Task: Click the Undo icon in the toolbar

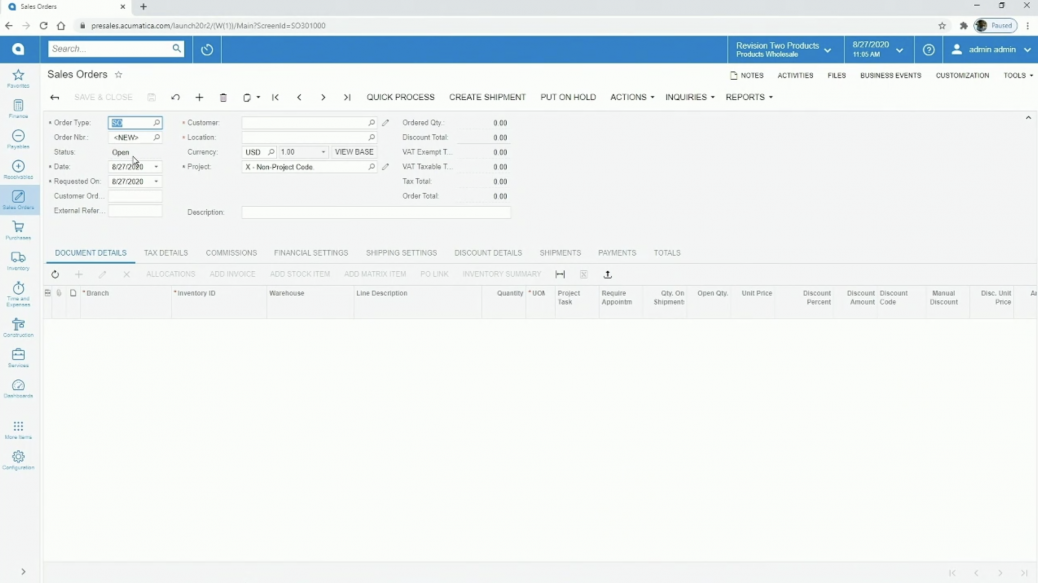Action: (176, 97)
